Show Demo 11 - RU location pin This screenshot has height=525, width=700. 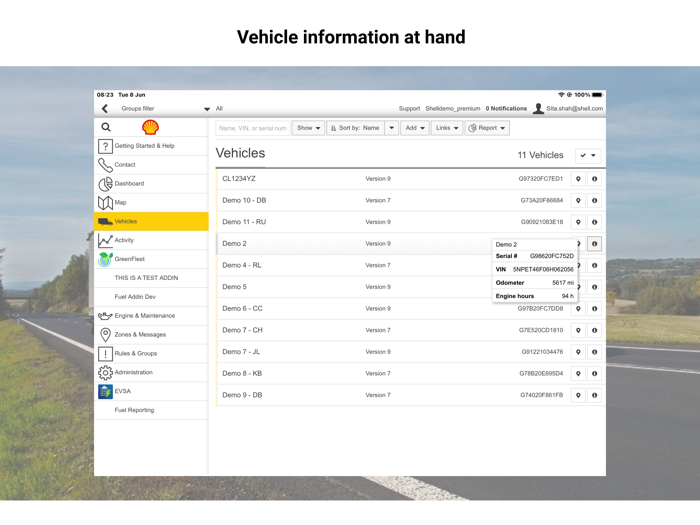point(578,222)
